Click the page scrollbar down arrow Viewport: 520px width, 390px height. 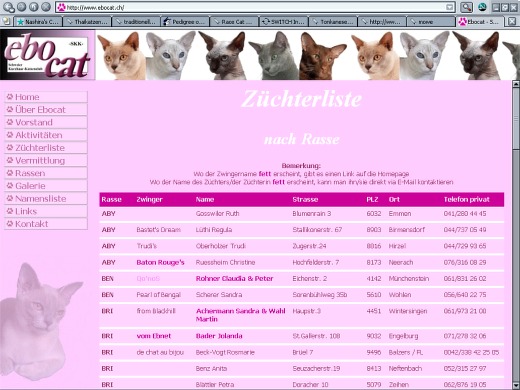(x=516, y=385)
